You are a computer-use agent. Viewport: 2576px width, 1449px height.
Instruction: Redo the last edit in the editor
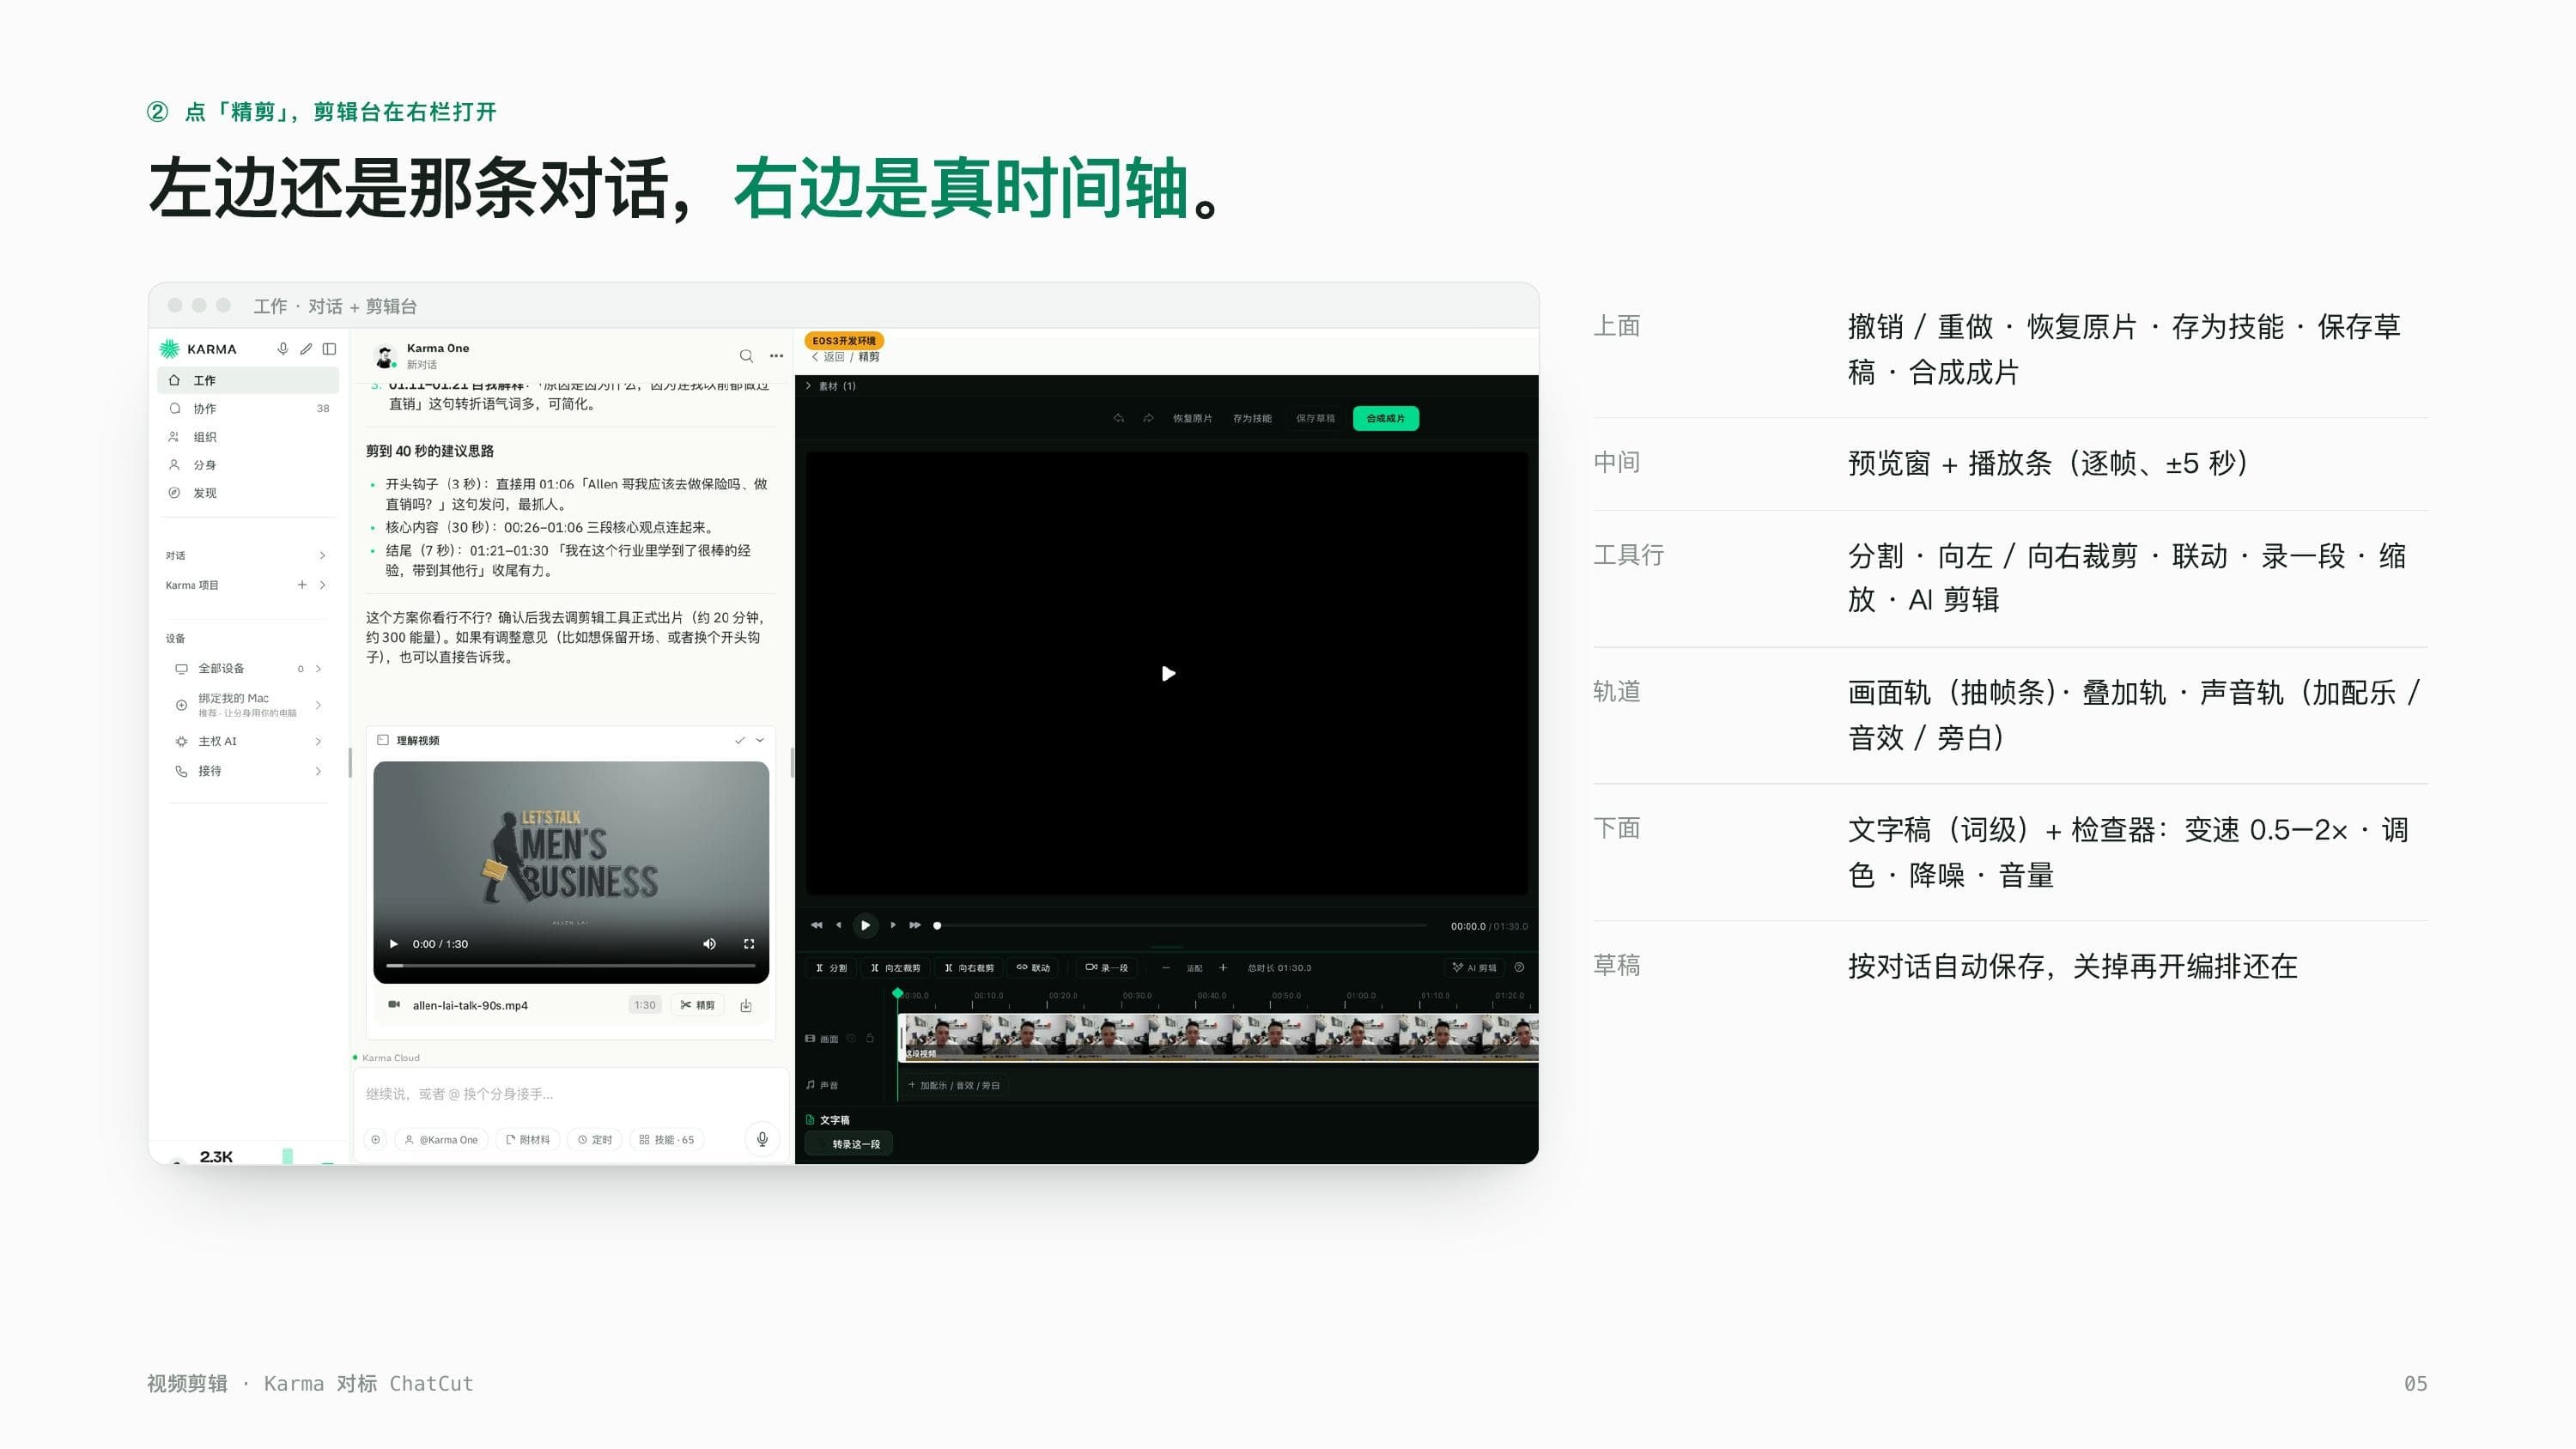[x=1148, y=418]
